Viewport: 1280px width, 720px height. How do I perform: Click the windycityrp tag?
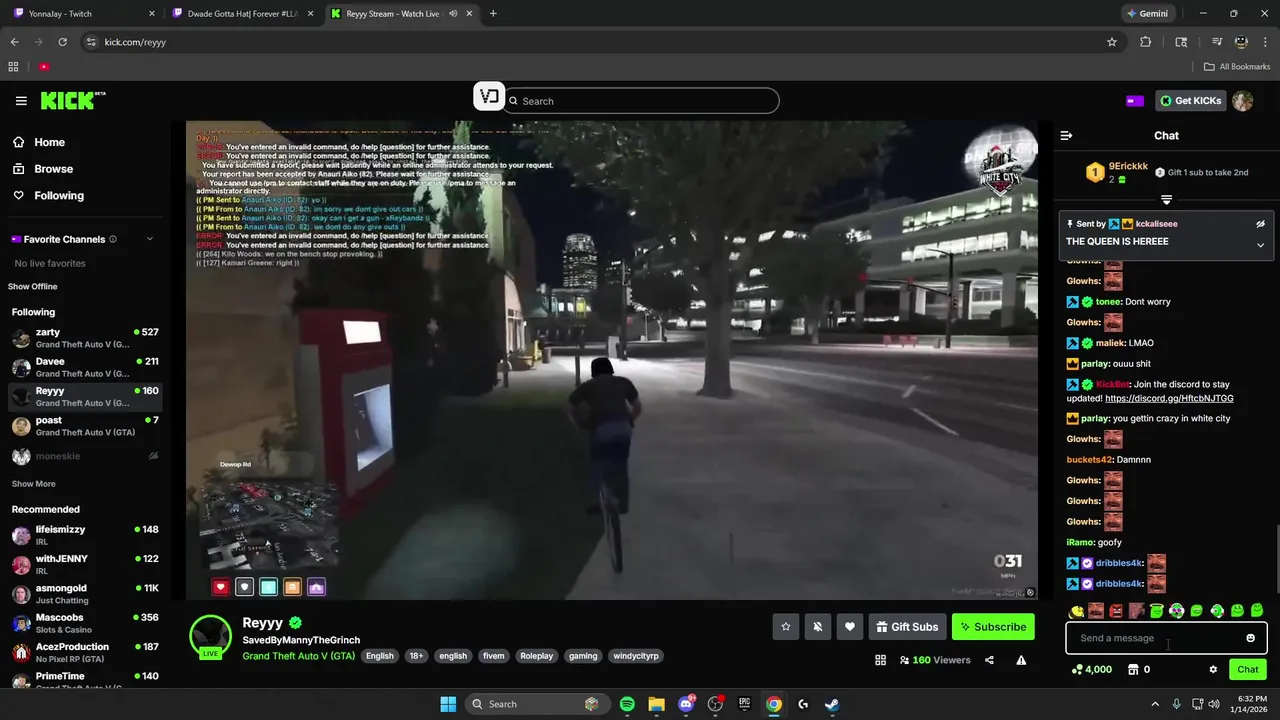pos(636,656)
